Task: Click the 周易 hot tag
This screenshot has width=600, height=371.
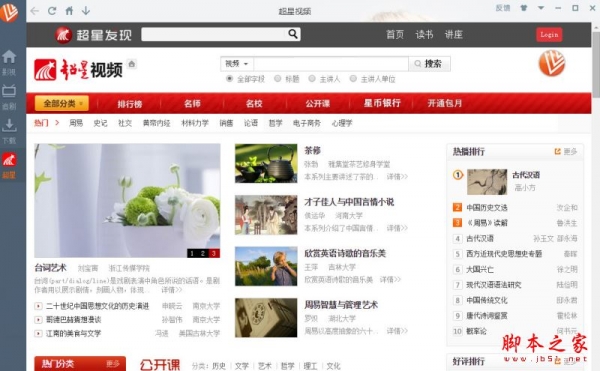Action: click(76, 123)
